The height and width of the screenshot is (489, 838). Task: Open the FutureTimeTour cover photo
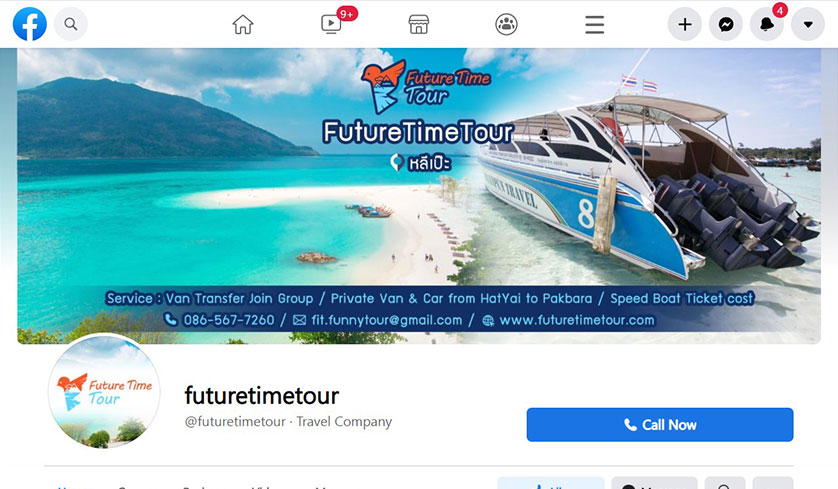pyautogui.click(x=419, y=196)
